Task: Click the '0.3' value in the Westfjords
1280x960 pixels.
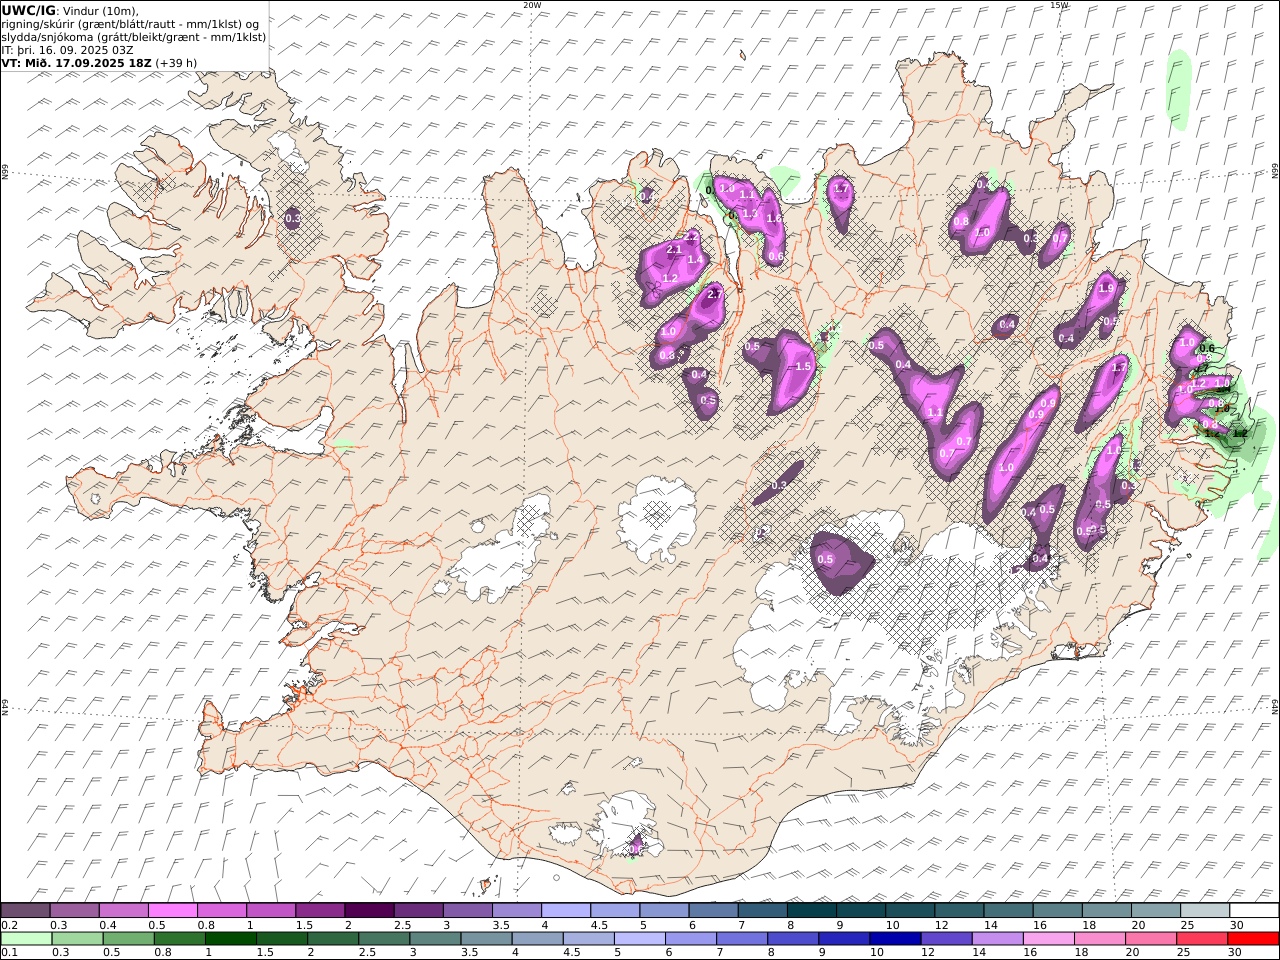Action: [x=293, y=218]
